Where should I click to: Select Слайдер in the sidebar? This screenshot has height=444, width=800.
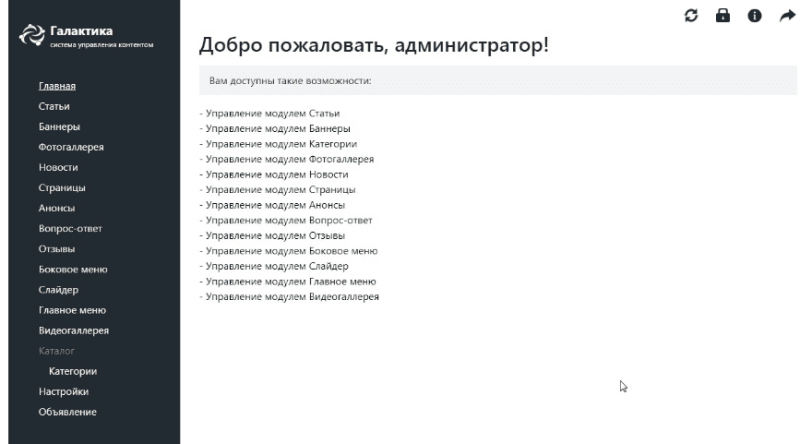(x=58, y=290)
